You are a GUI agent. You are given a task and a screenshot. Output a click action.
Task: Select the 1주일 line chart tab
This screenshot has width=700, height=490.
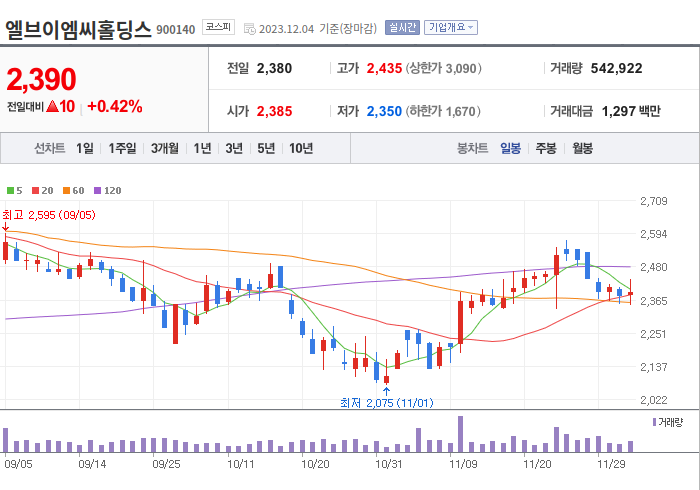[122, 148]
